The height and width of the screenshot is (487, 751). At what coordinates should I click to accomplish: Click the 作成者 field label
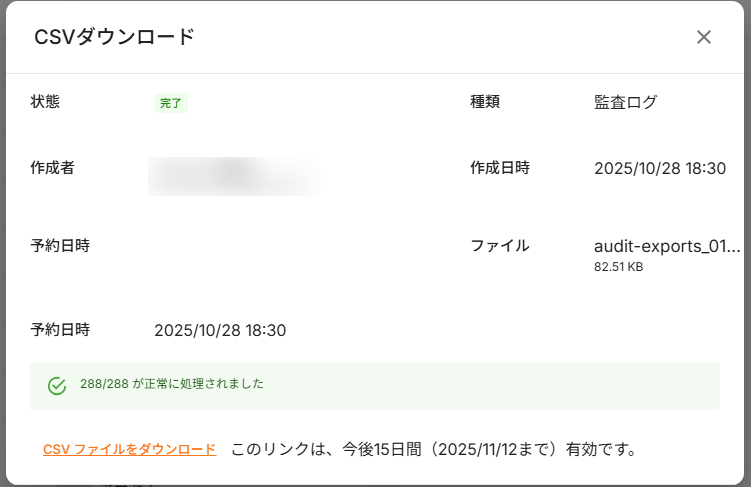pos(53,168)
